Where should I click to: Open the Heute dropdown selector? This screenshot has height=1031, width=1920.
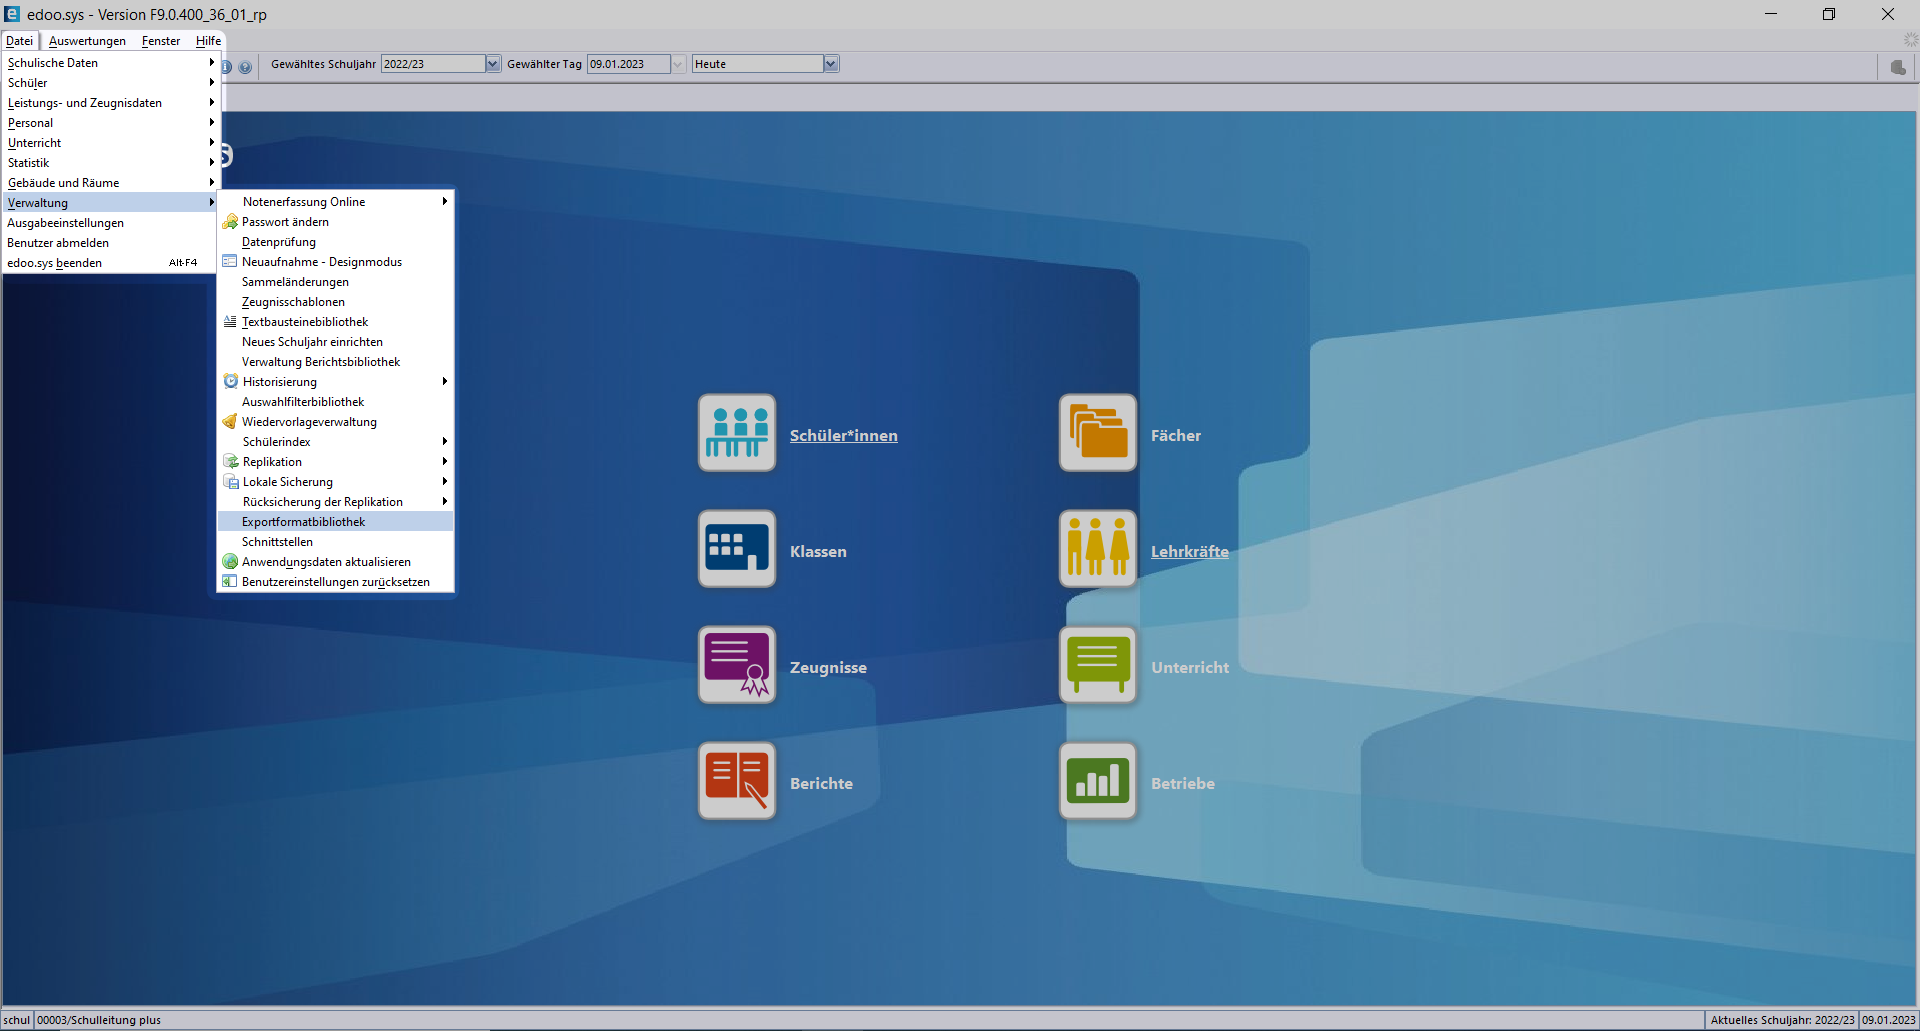(831, 63)
